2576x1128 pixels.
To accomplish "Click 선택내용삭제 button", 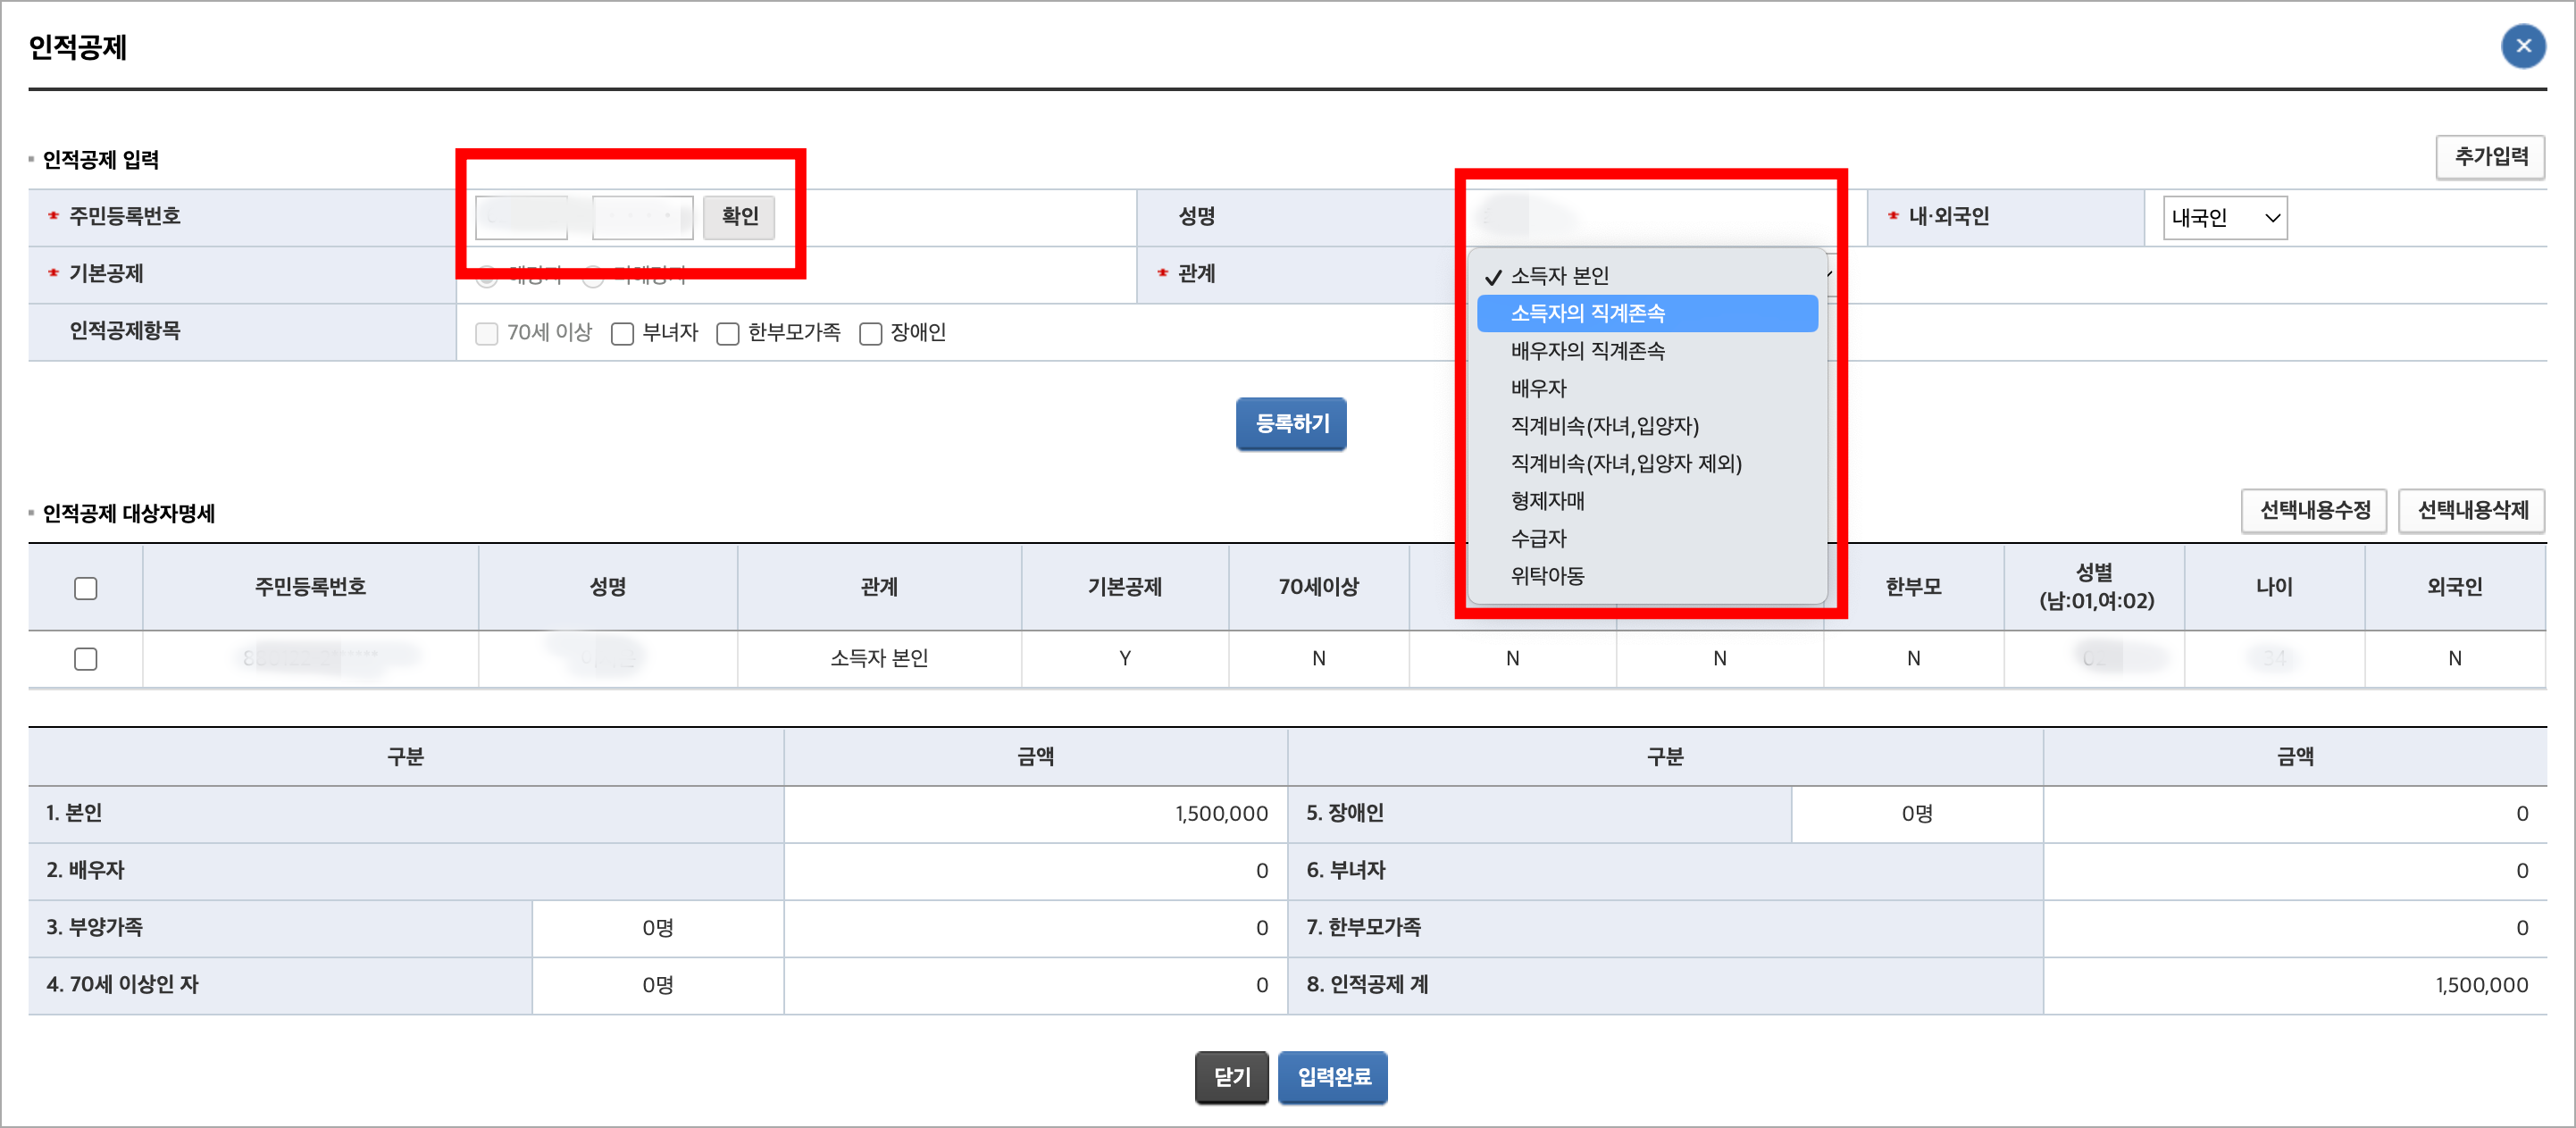I will coord(2472,511).
